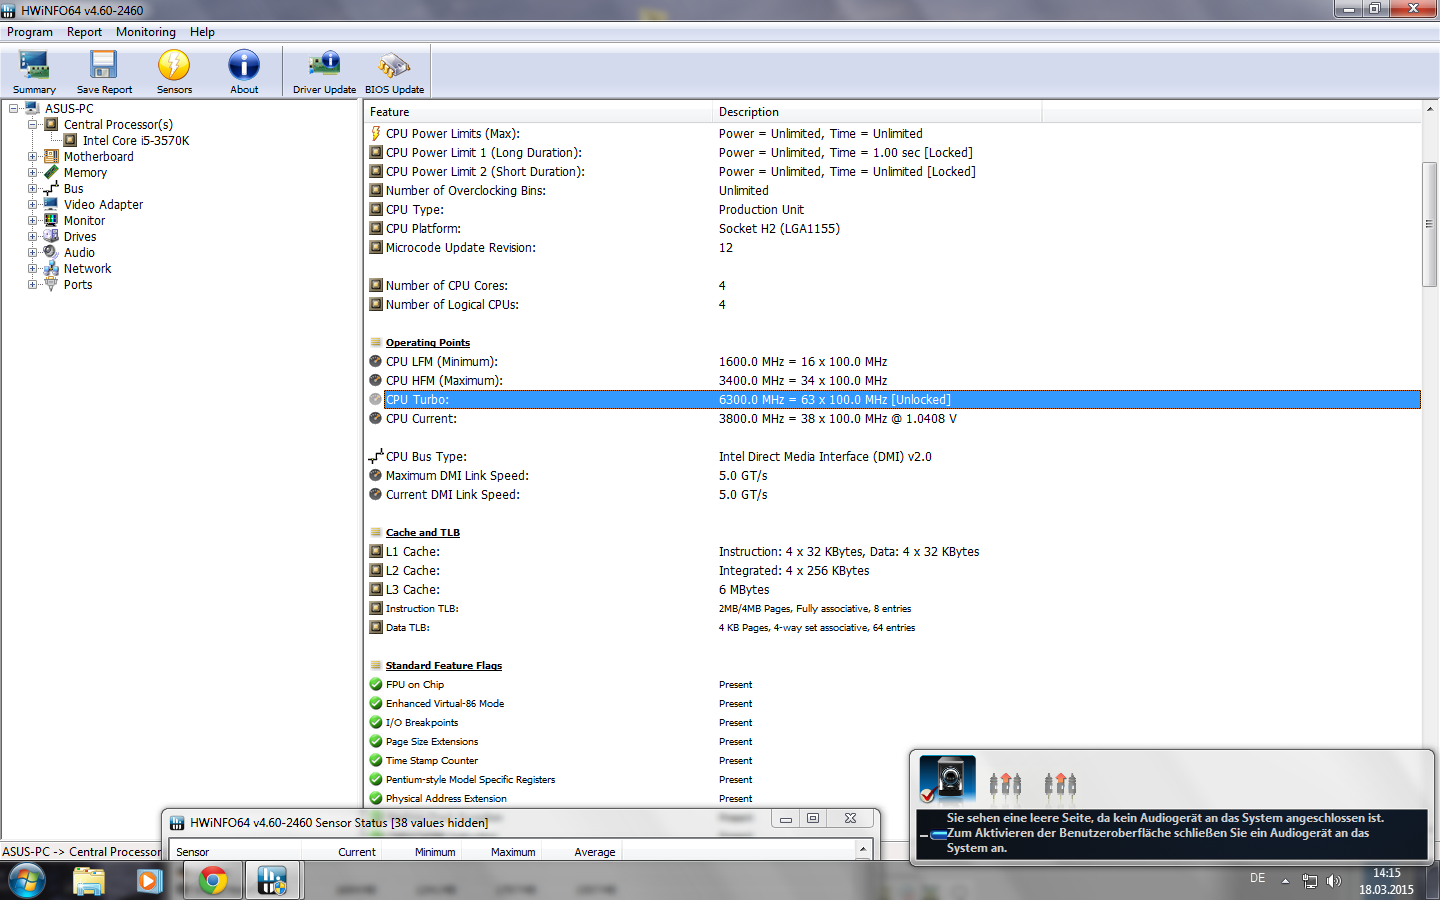Screen dimensions: 1440x900
Task: Open the Windows Start menu
Action: point(27,881)
